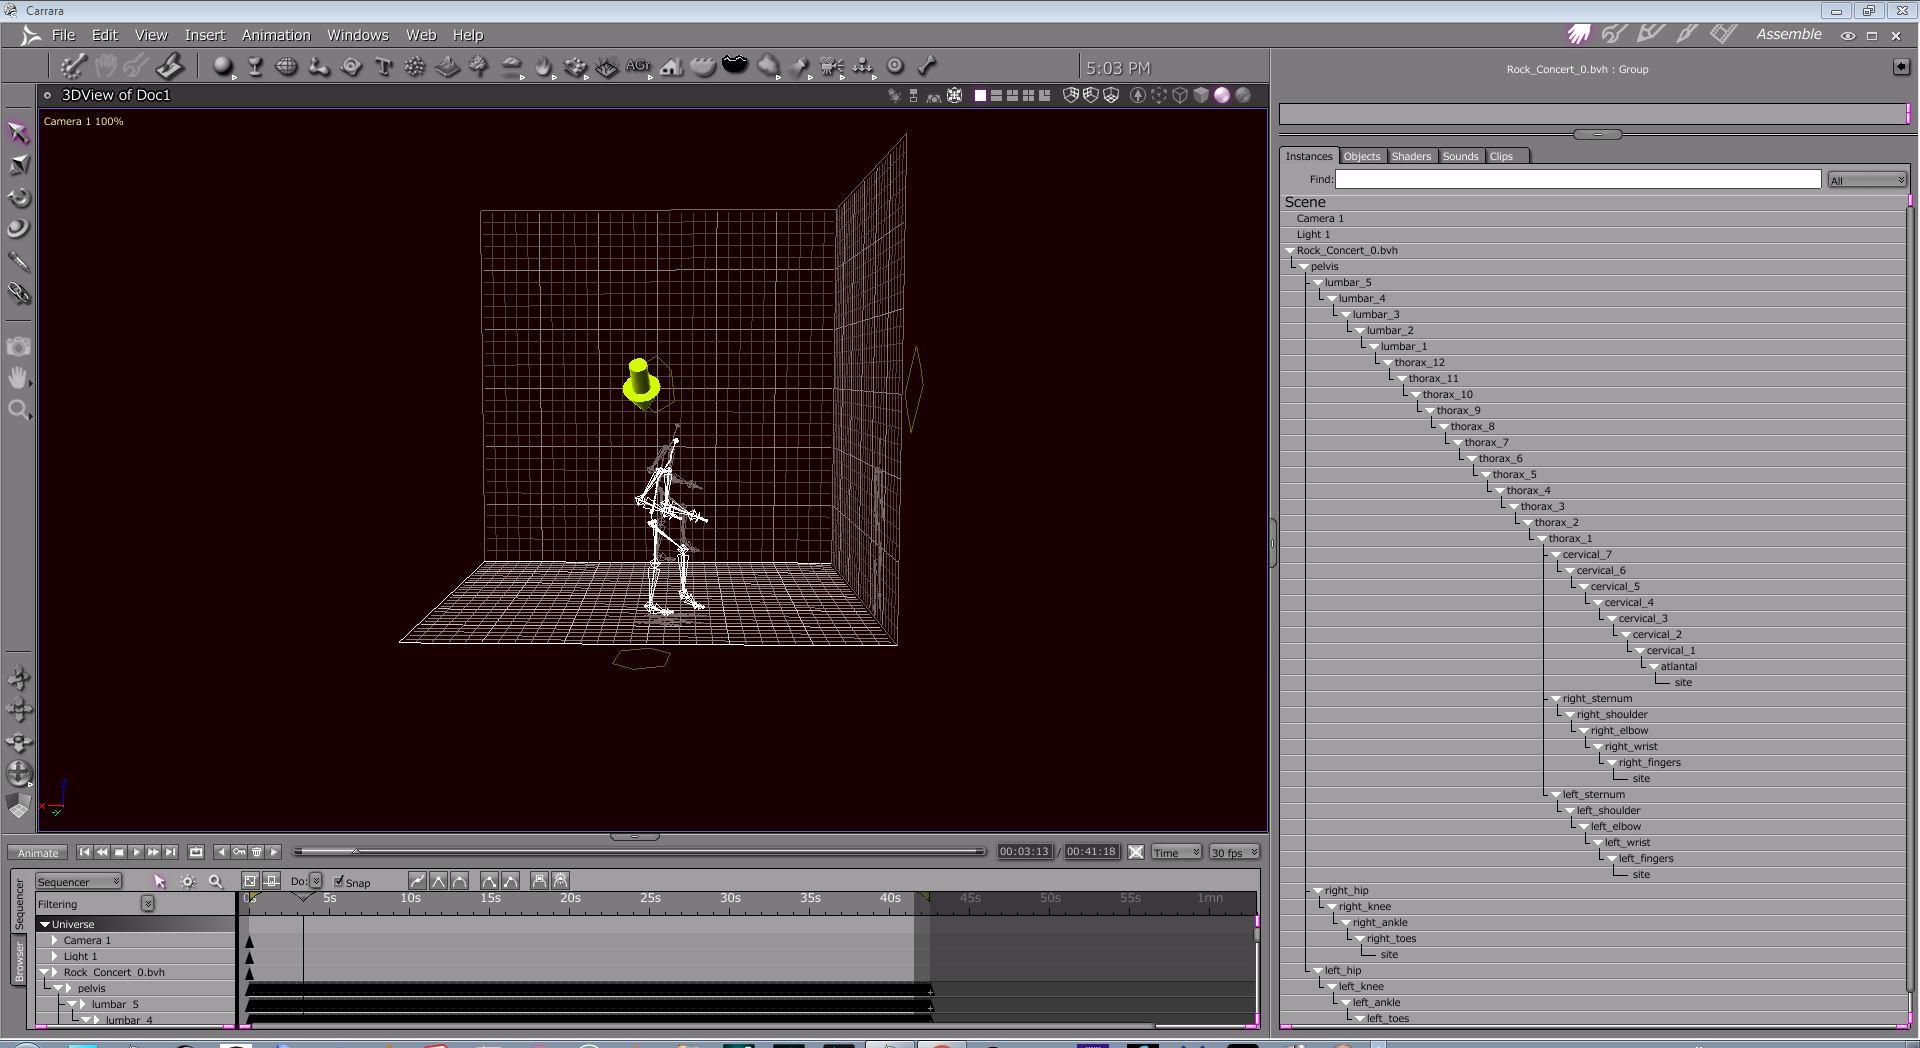Jump to the first frame

click(x=85, y=852)
